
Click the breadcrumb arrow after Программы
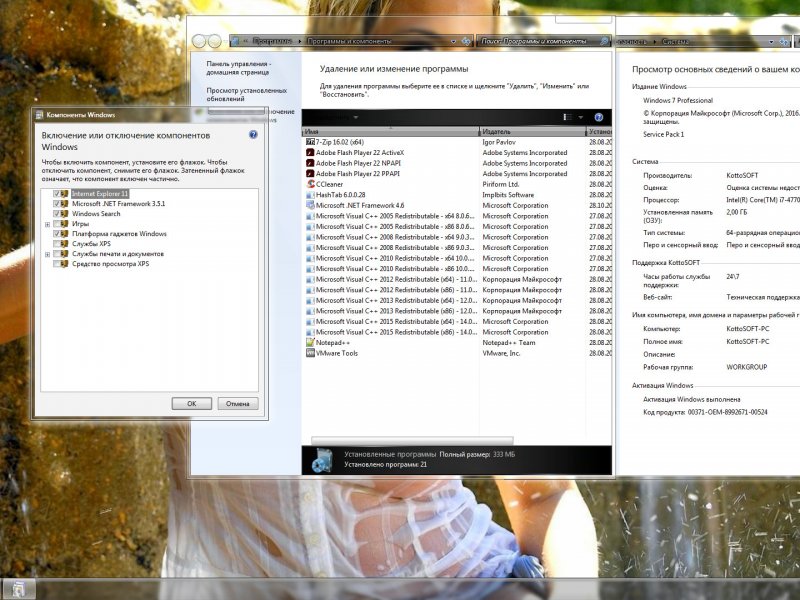[299, 41]
